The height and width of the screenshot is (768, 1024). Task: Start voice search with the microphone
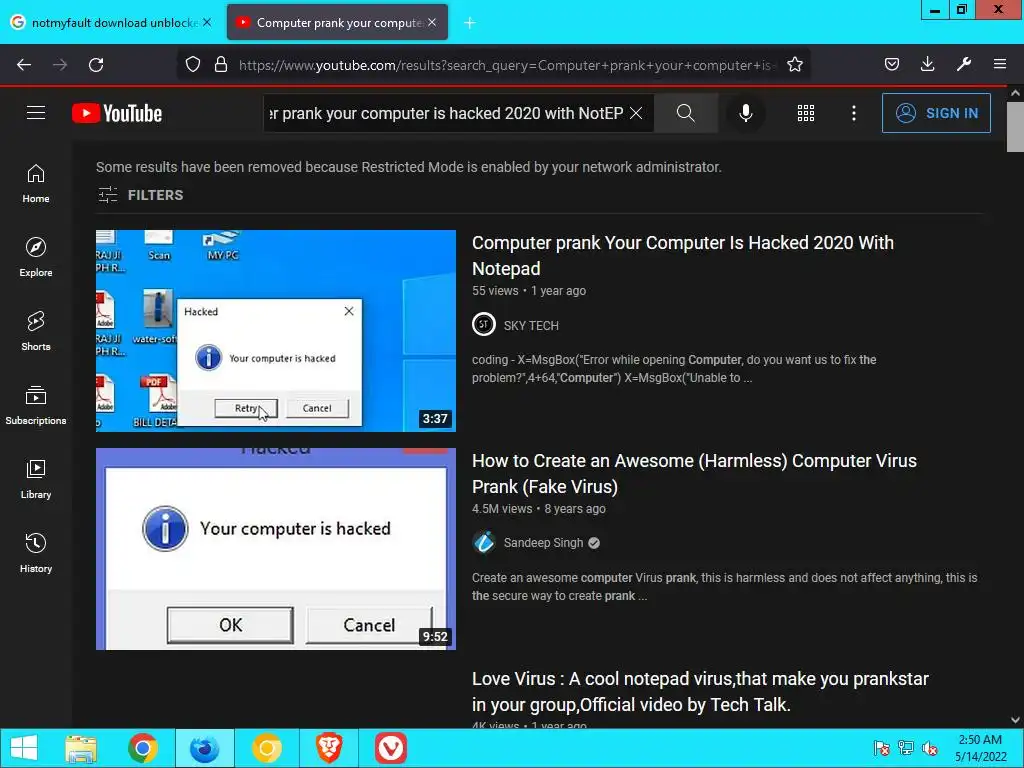click(746, 113)
